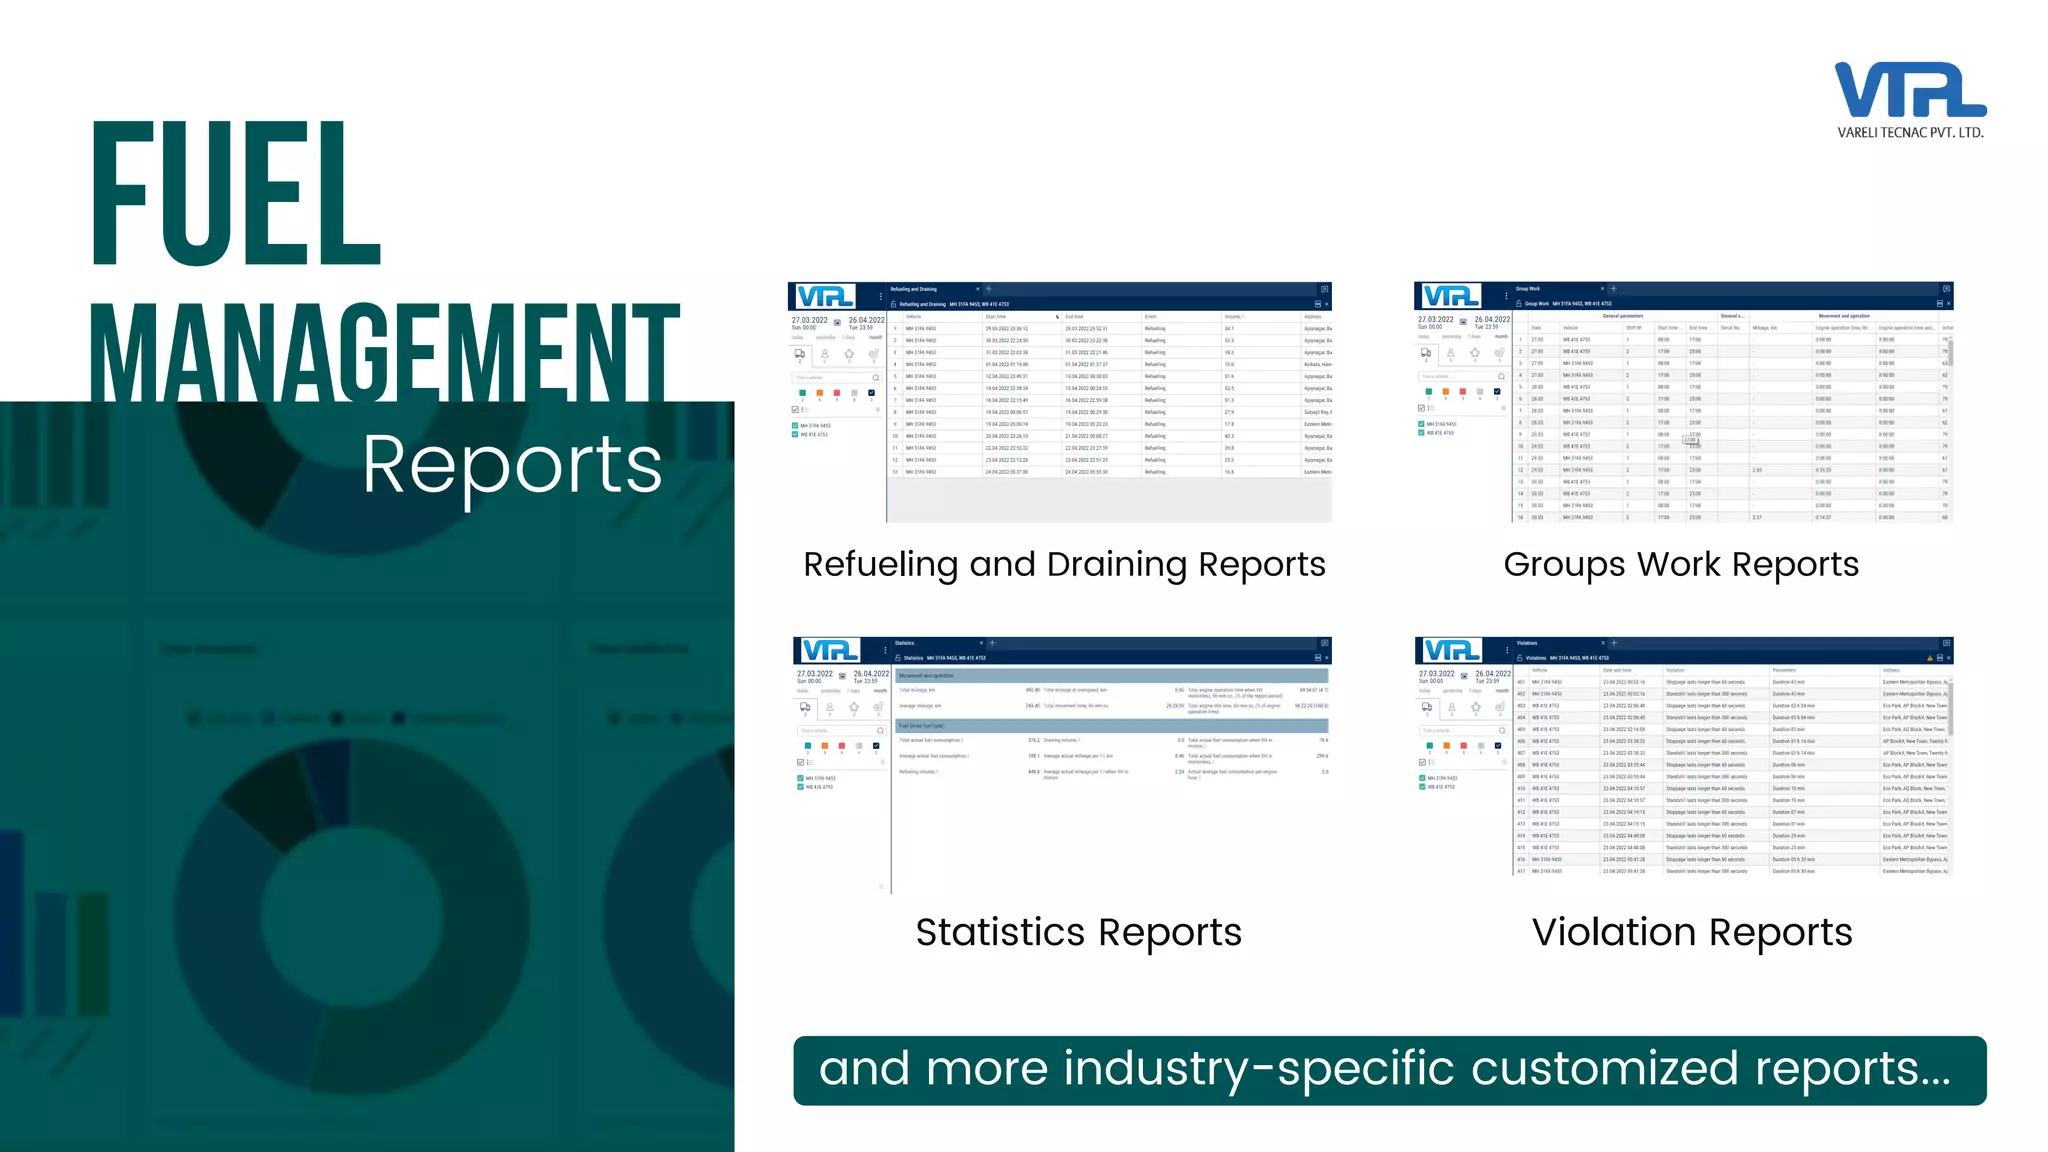Viewport: 2048px width, 1152px height.
Task: Select drivers person icon in Refueling panel
Action: [x=825, y=354]
